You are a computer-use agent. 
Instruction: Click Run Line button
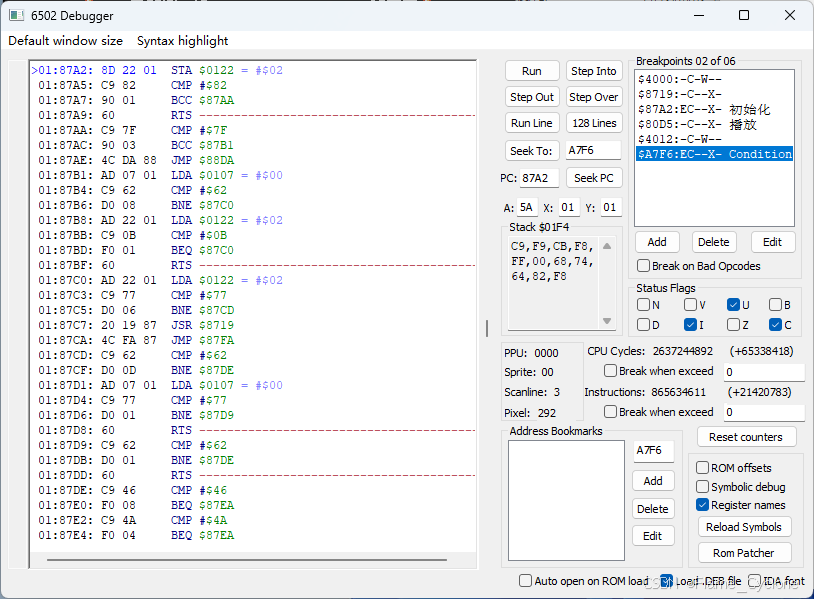[532, 123]
